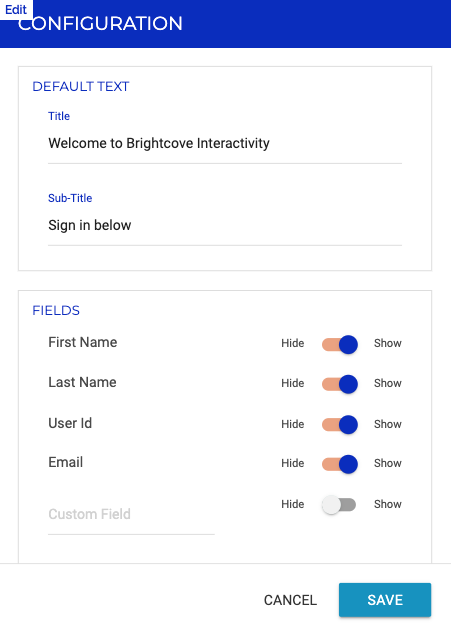Turn off the Email field toggle
This screenshot has width=451, height=640.
[340, 464]
